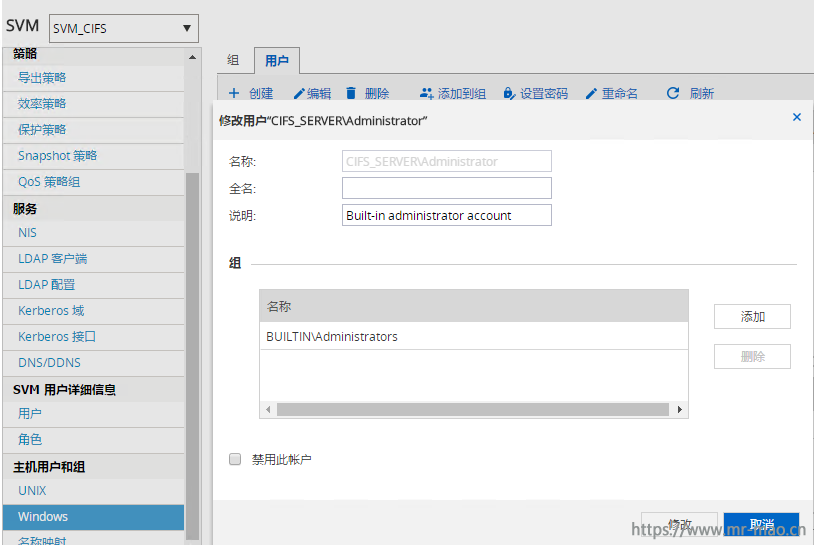Click the Set password lock icon
Screen dimensions: 814x545
pos(509,93)
